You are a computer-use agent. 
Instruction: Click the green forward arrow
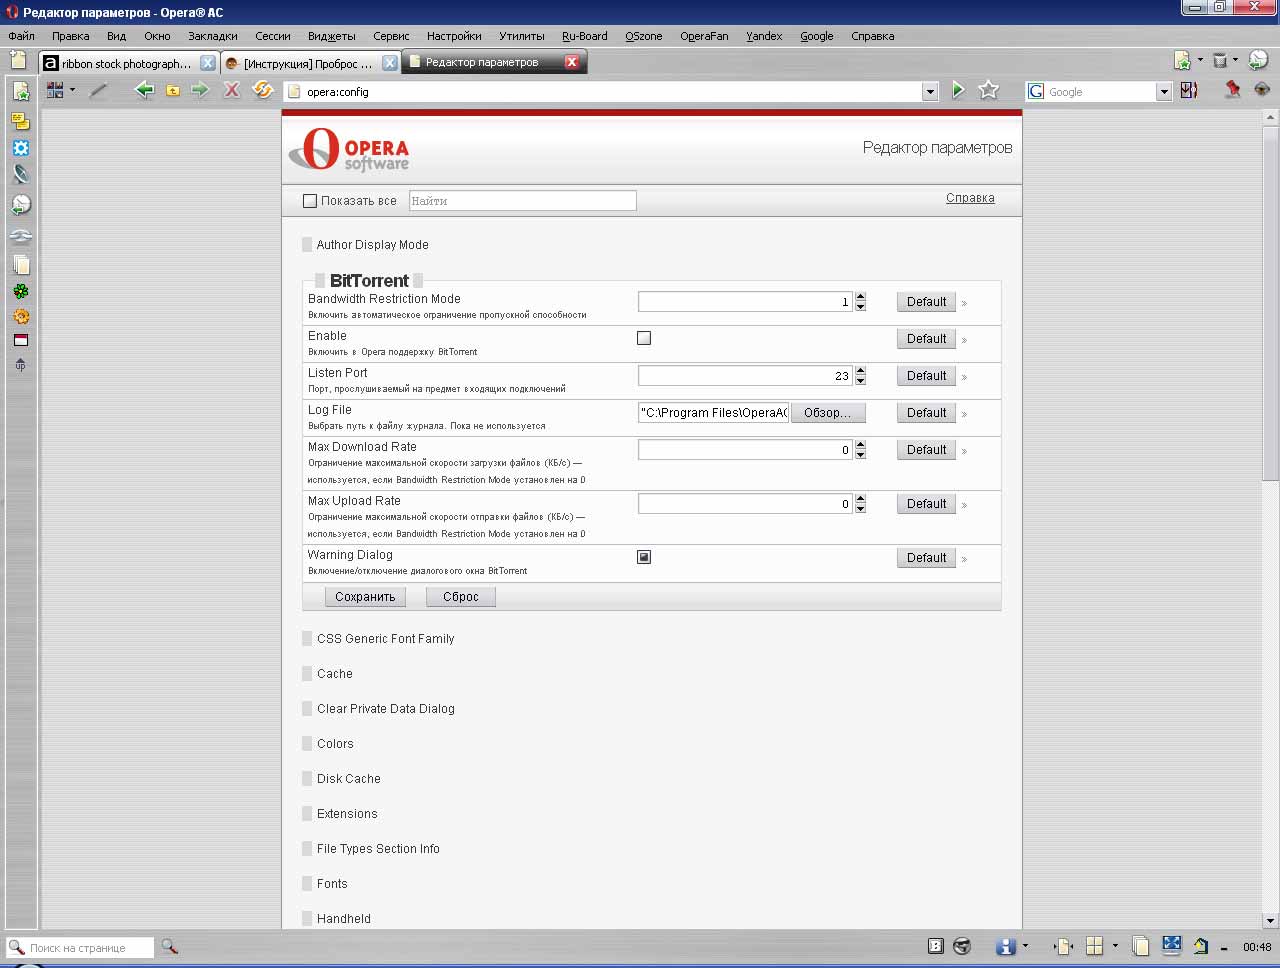[x=200, y=90]
